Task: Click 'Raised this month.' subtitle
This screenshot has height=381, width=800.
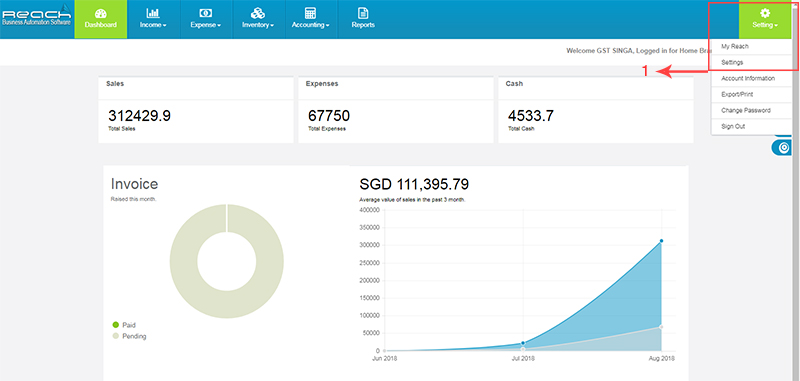Action: [134, 199]
